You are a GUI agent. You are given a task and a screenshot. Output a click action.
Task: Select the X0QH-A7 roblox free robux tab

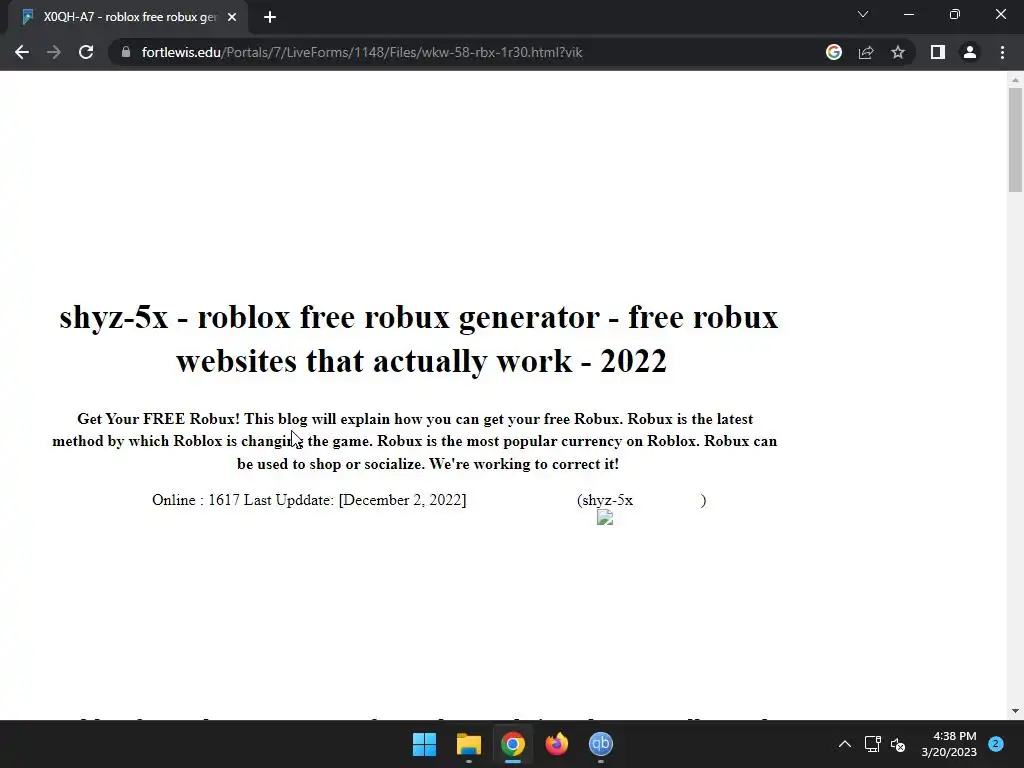(x=129, y=17)
